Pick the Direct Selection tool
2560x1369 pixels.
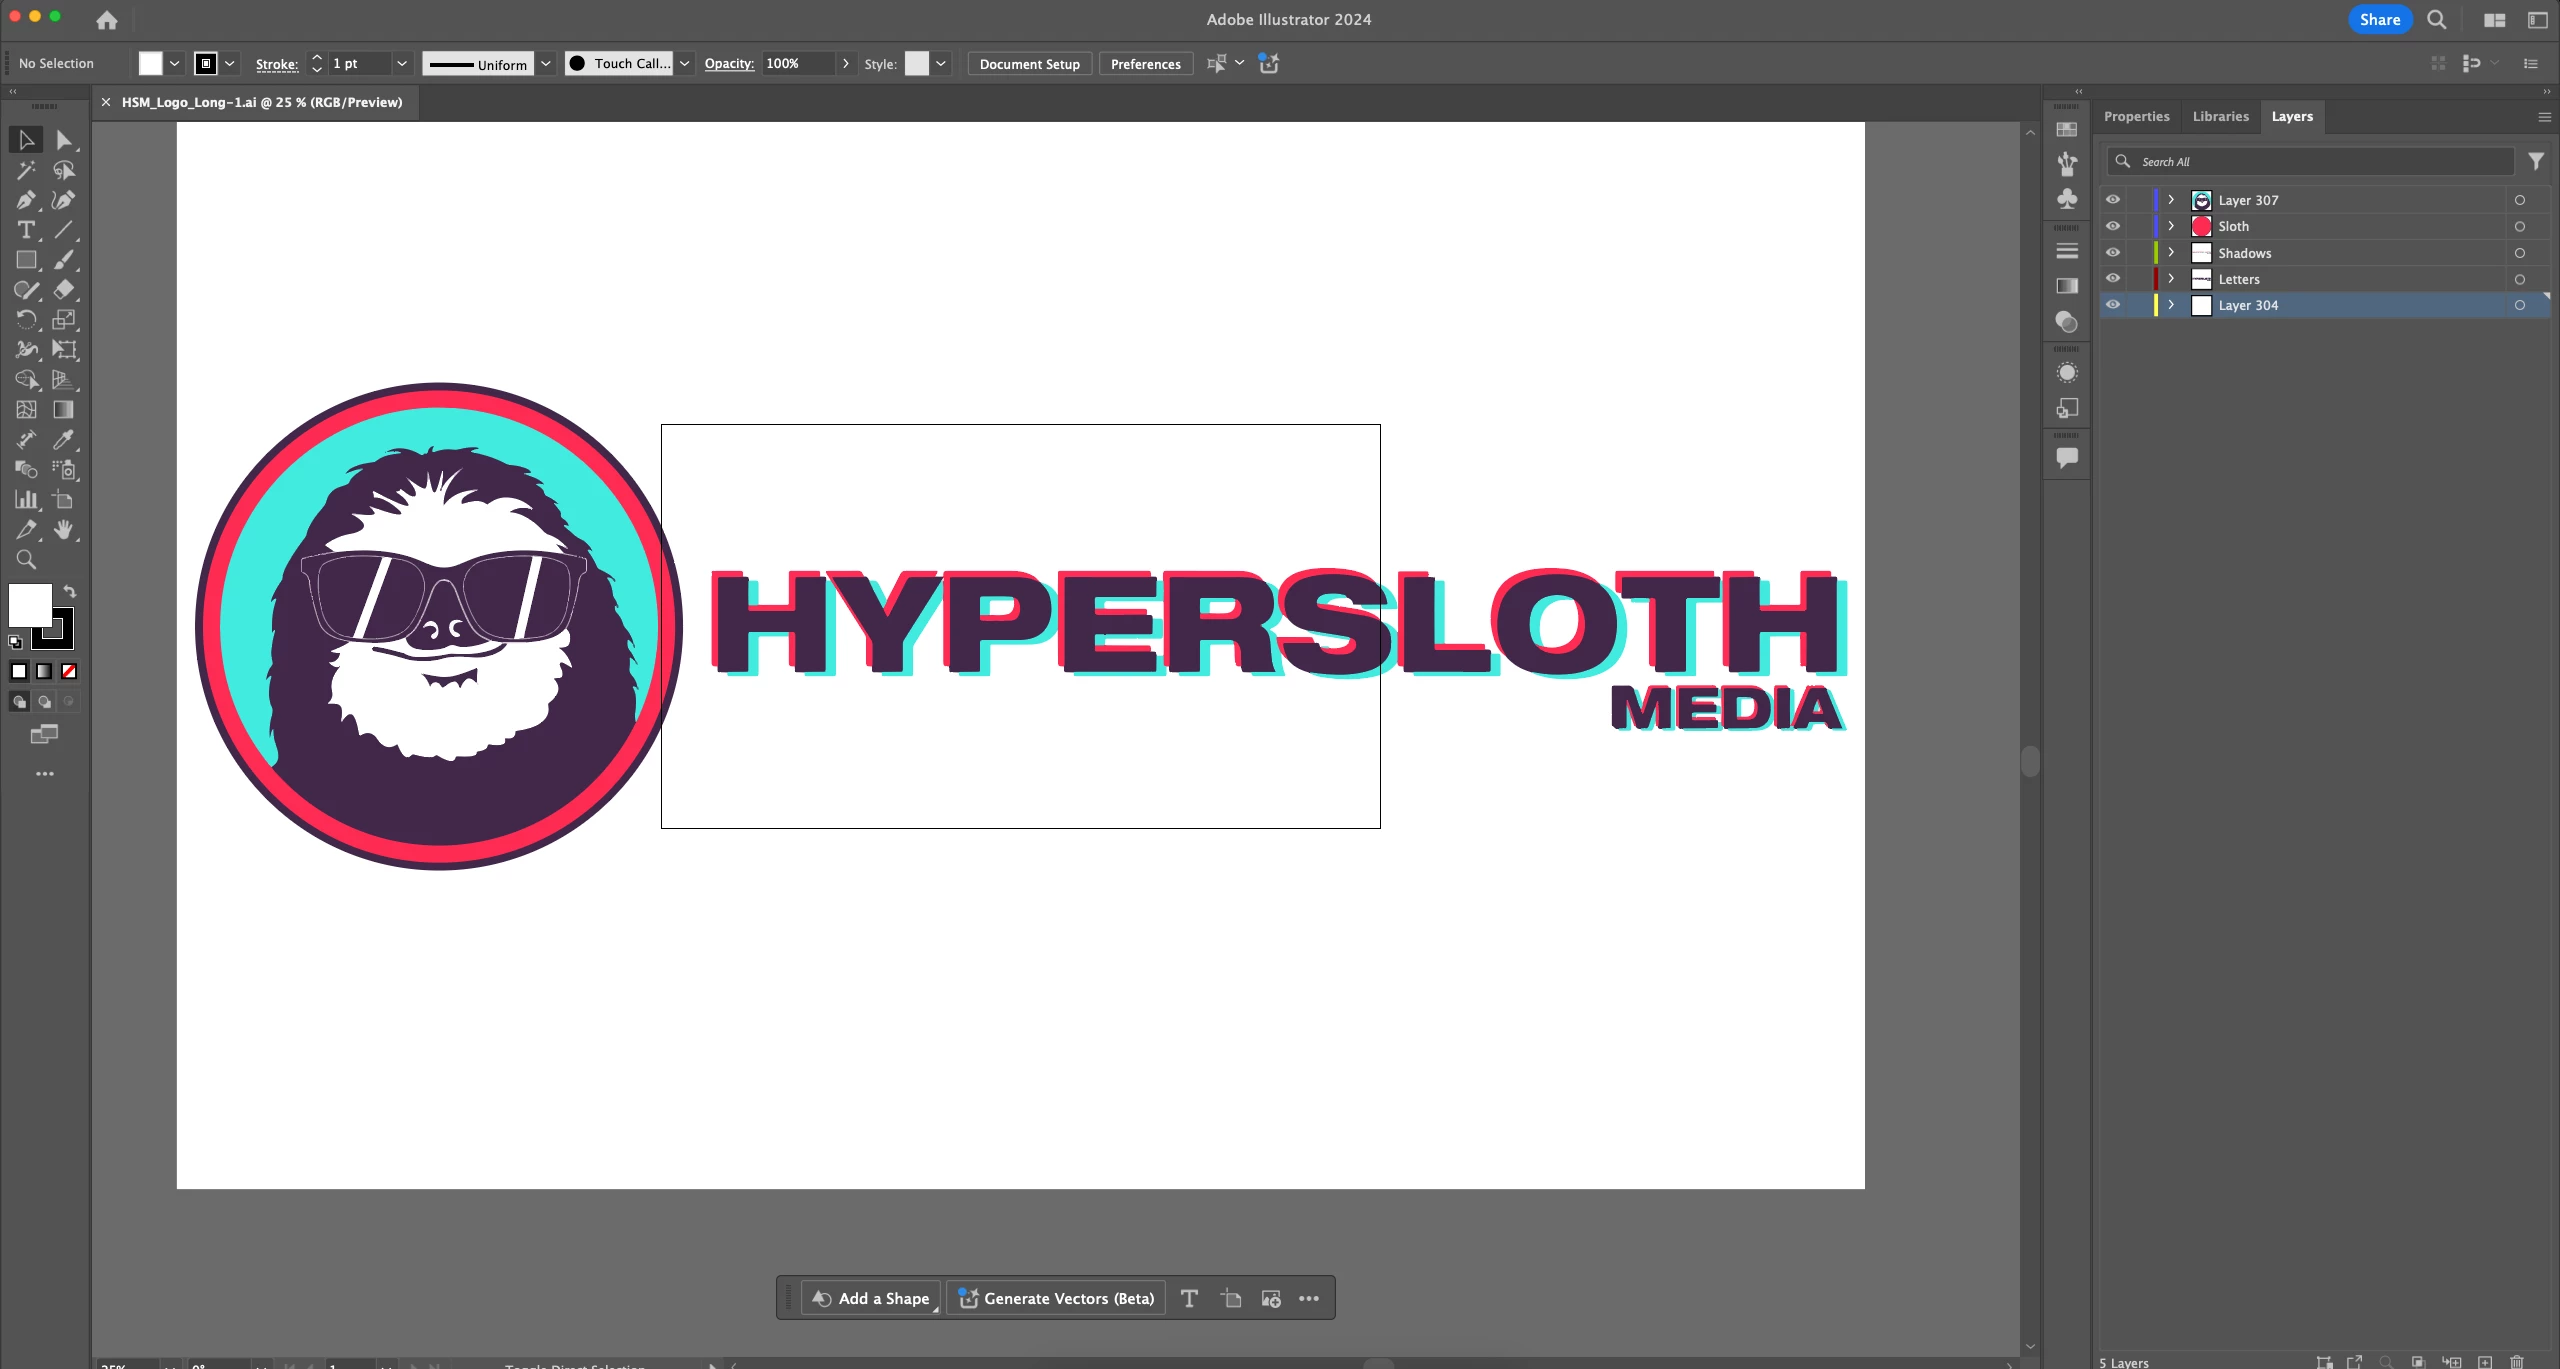point(63,140)
